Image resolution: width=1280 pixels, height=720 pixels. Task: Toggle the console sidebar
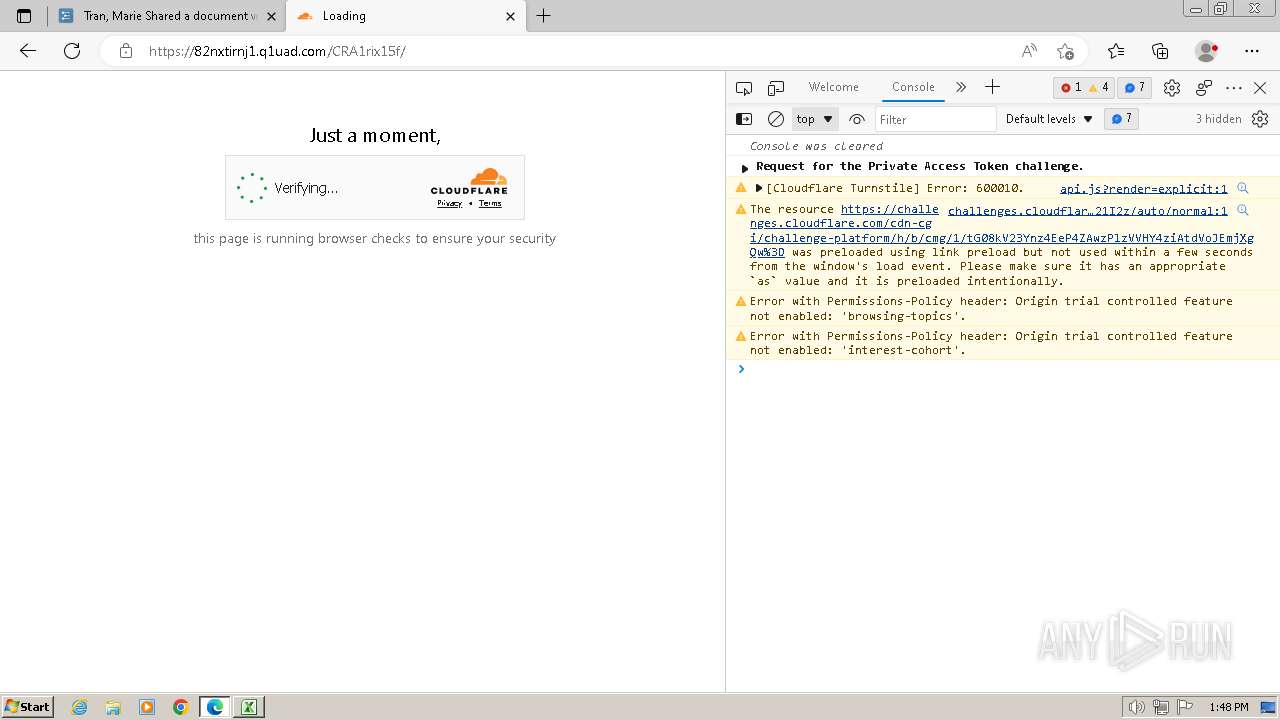click(744, 119)
